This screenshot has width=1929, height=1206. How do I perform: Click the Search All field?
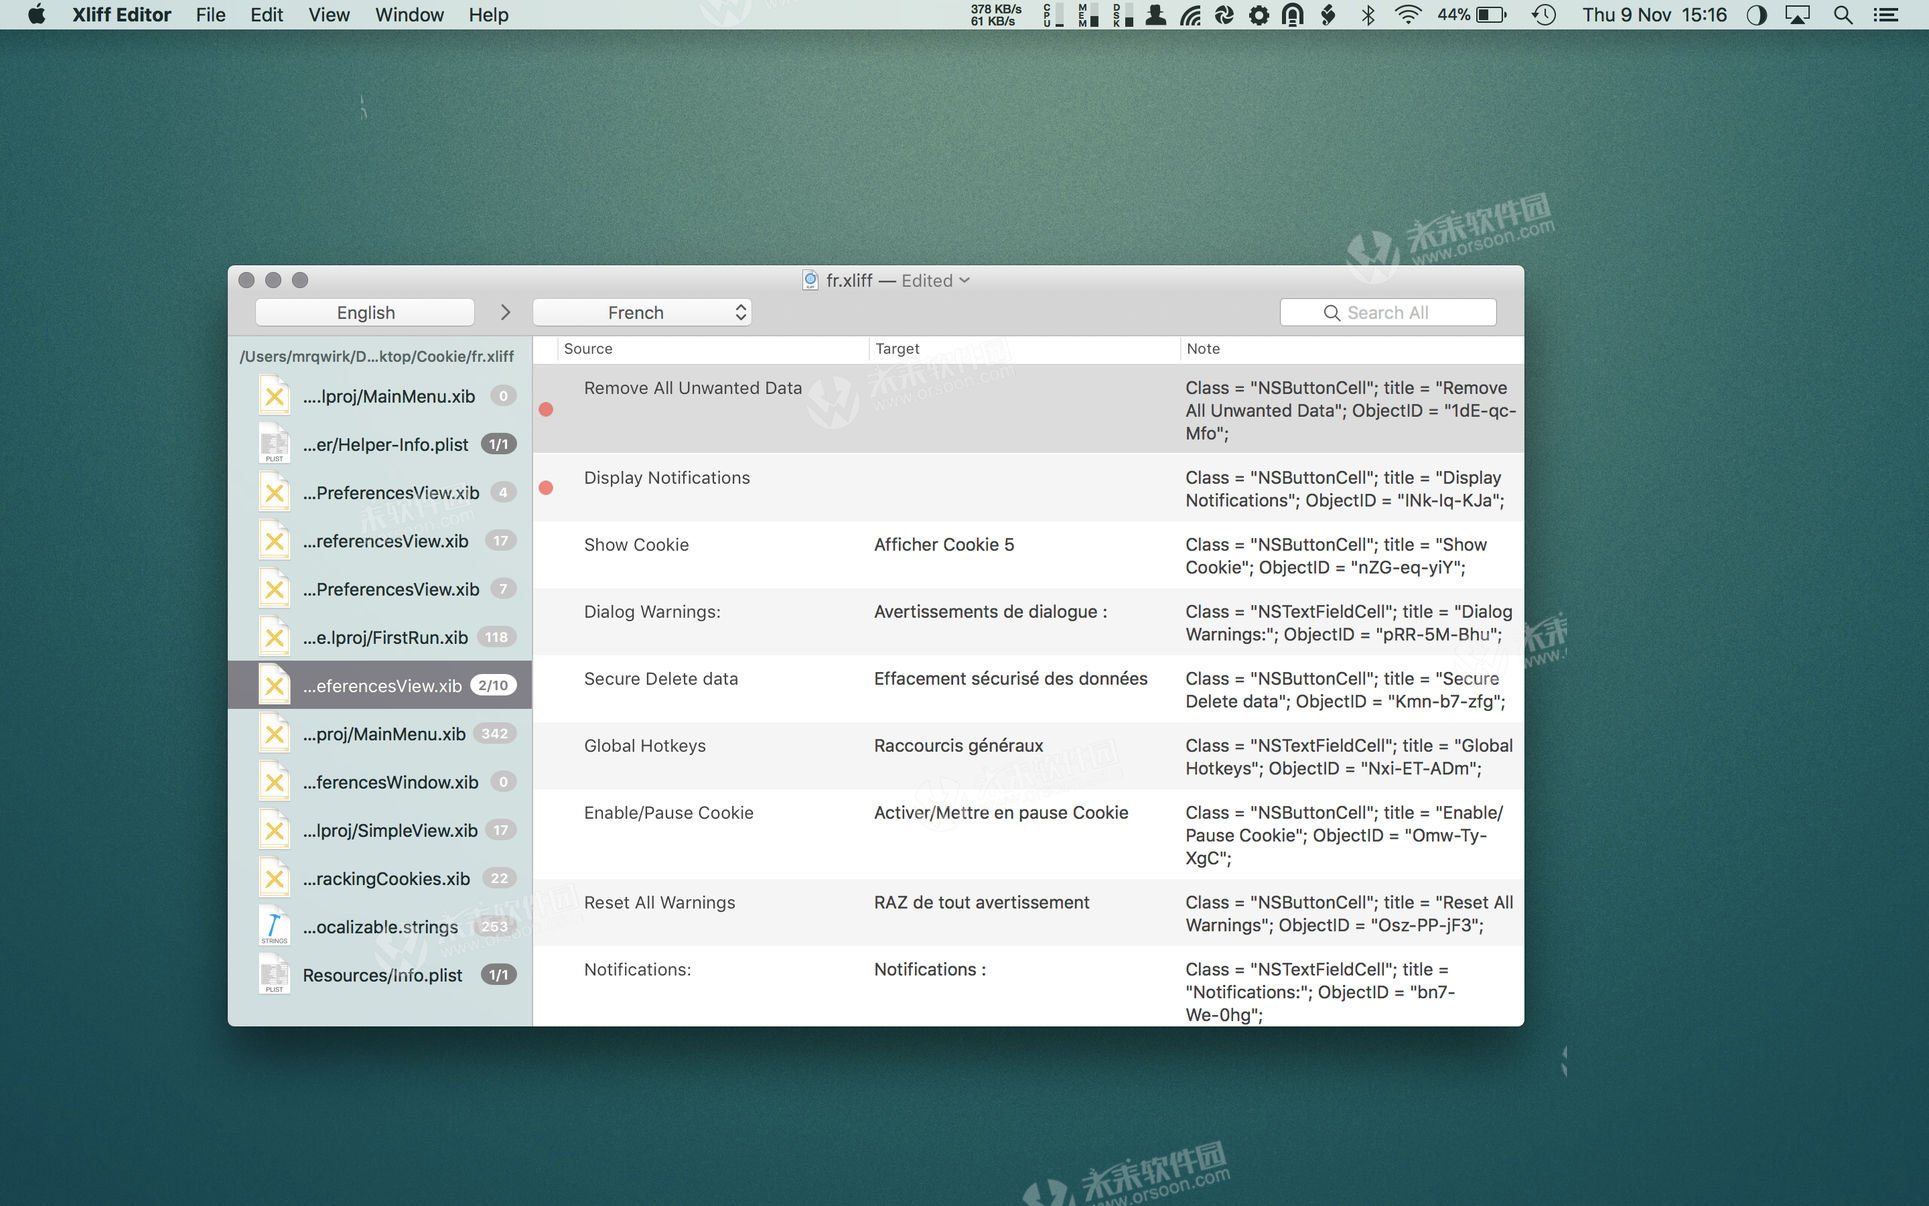click(x=1388, y=313)
